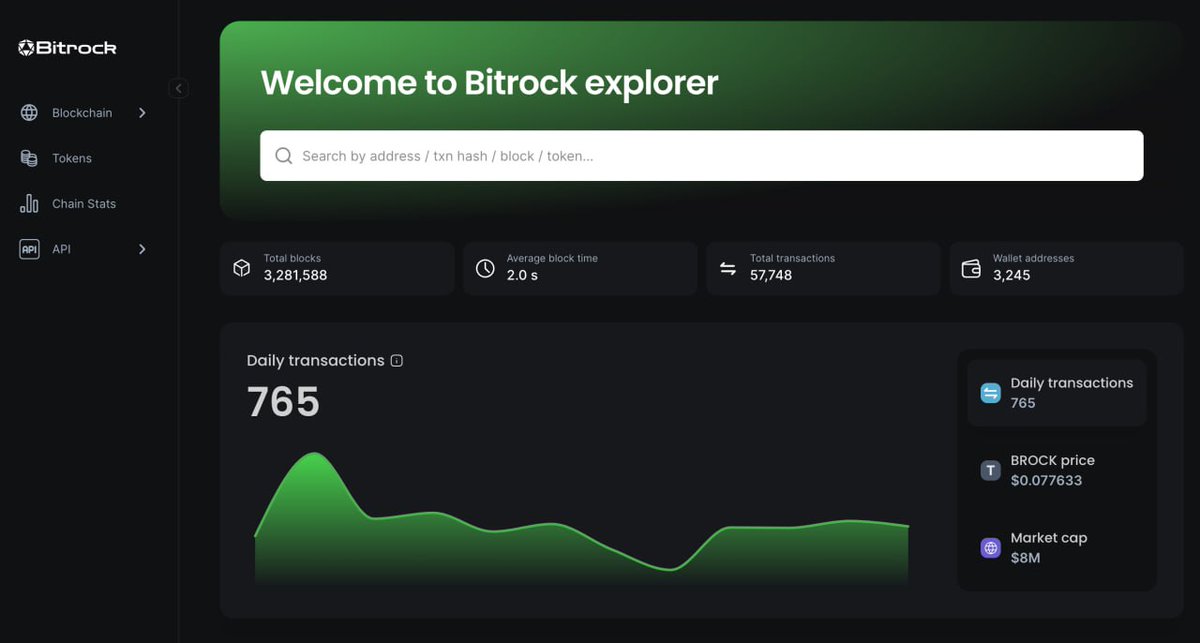
Task: Focus the address / txn hash search field
Action: pos(701,156)
